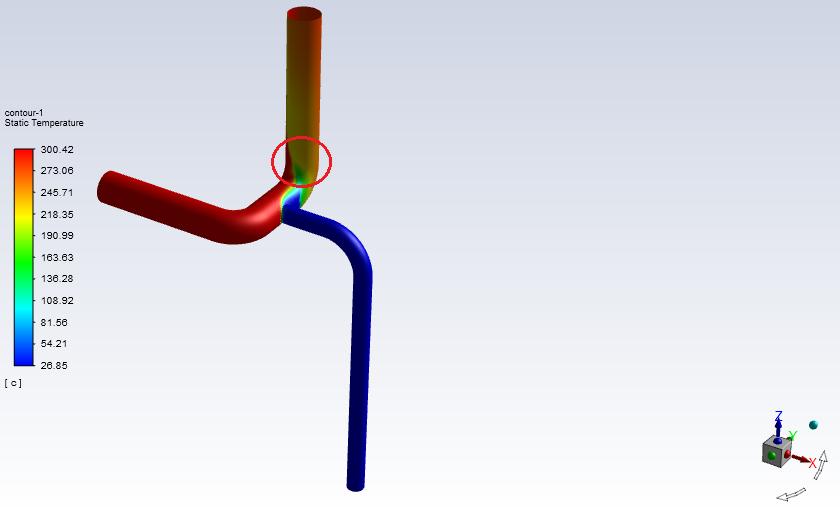
Task: Click the leftward rotate arrow below triad
Action: click(x=791, y=494)
